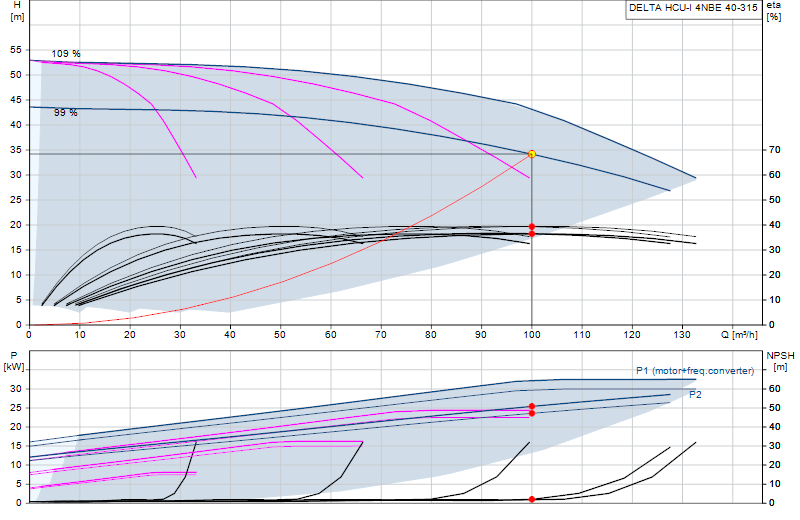800x520 pixels.
Task: Click the 109 % speed curve label
Action: (x=66, y=54)
